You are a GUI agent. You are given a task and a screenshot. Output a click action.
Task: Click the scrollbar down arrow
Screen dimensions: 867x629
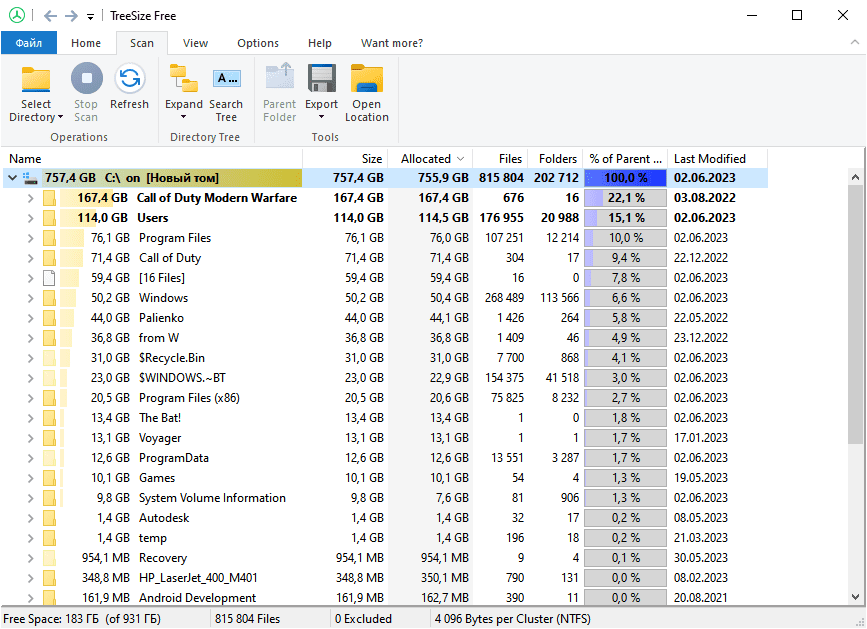855,597
